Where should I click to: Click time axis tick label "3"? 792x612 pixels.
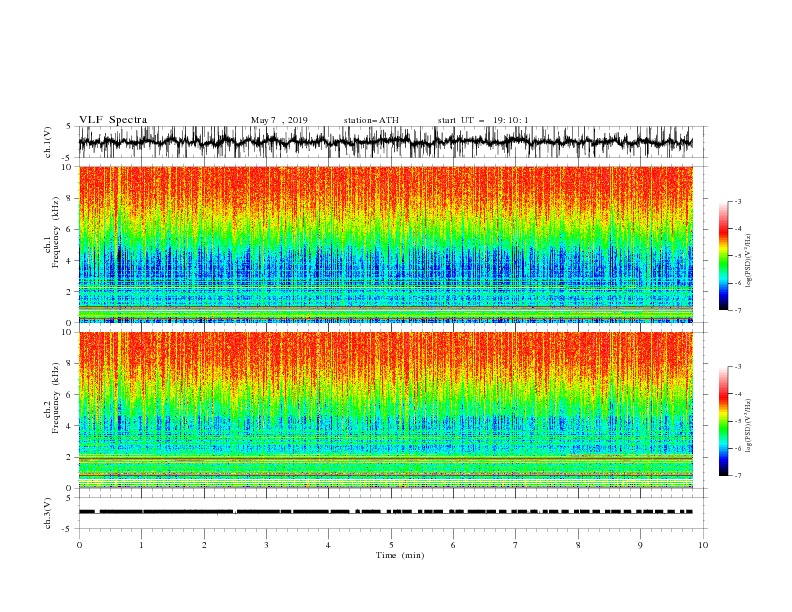(266, 545)
